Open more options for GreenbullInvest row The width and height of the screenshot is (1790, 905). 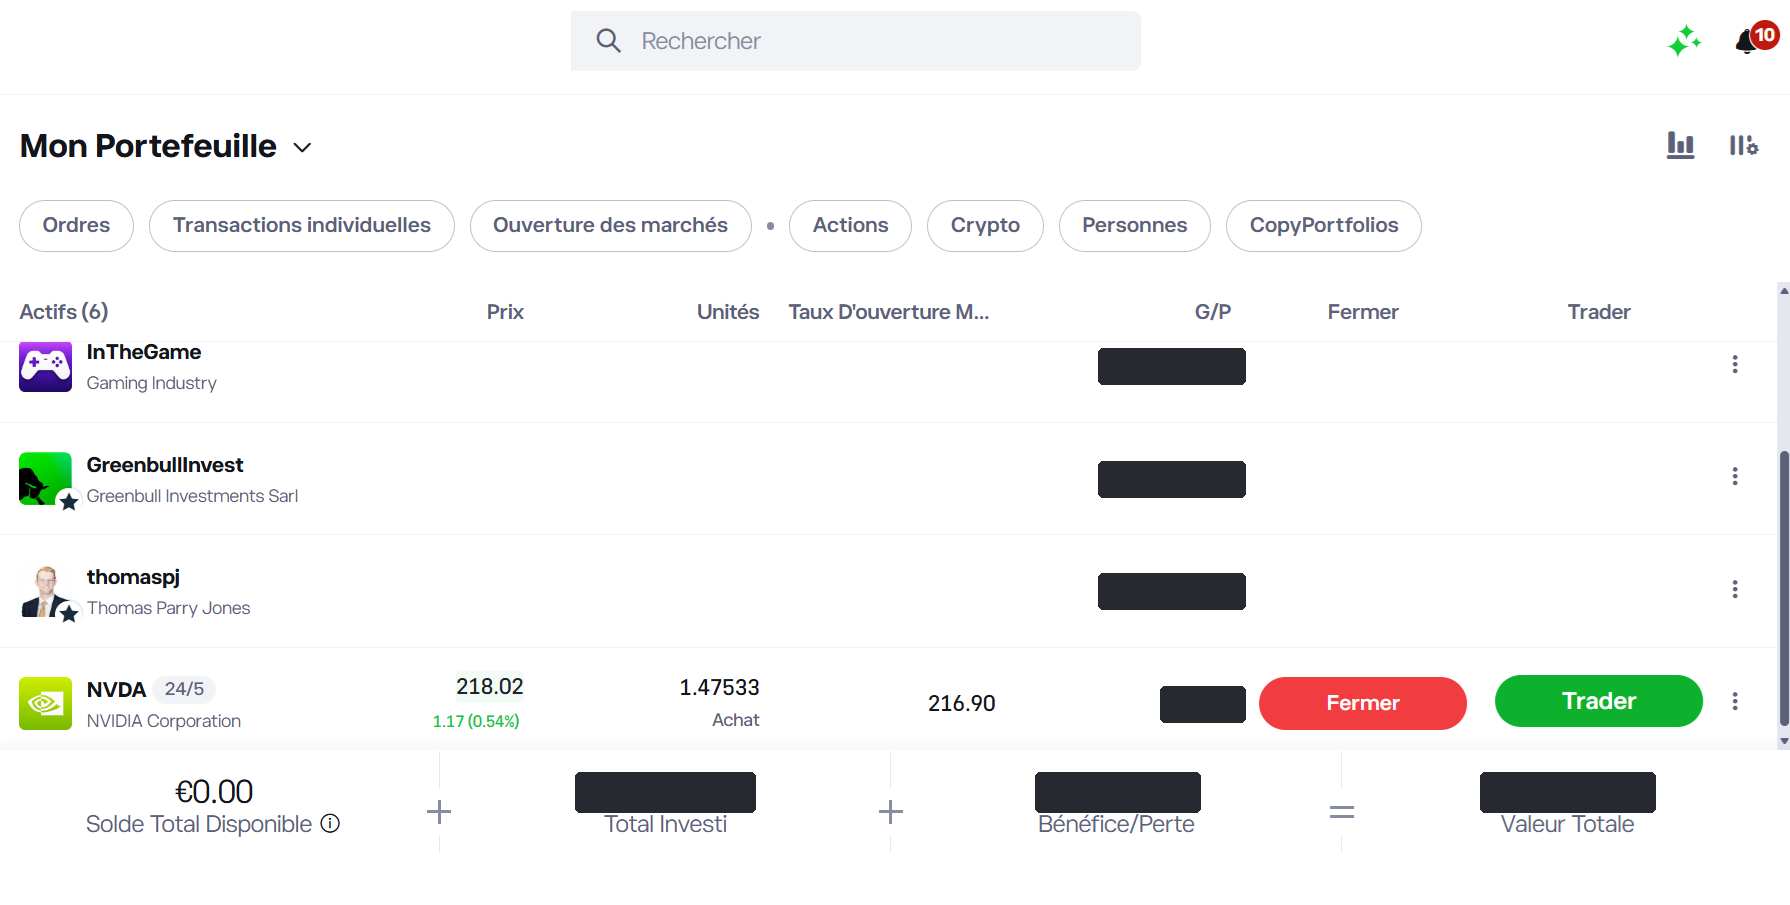[1735, 476]
